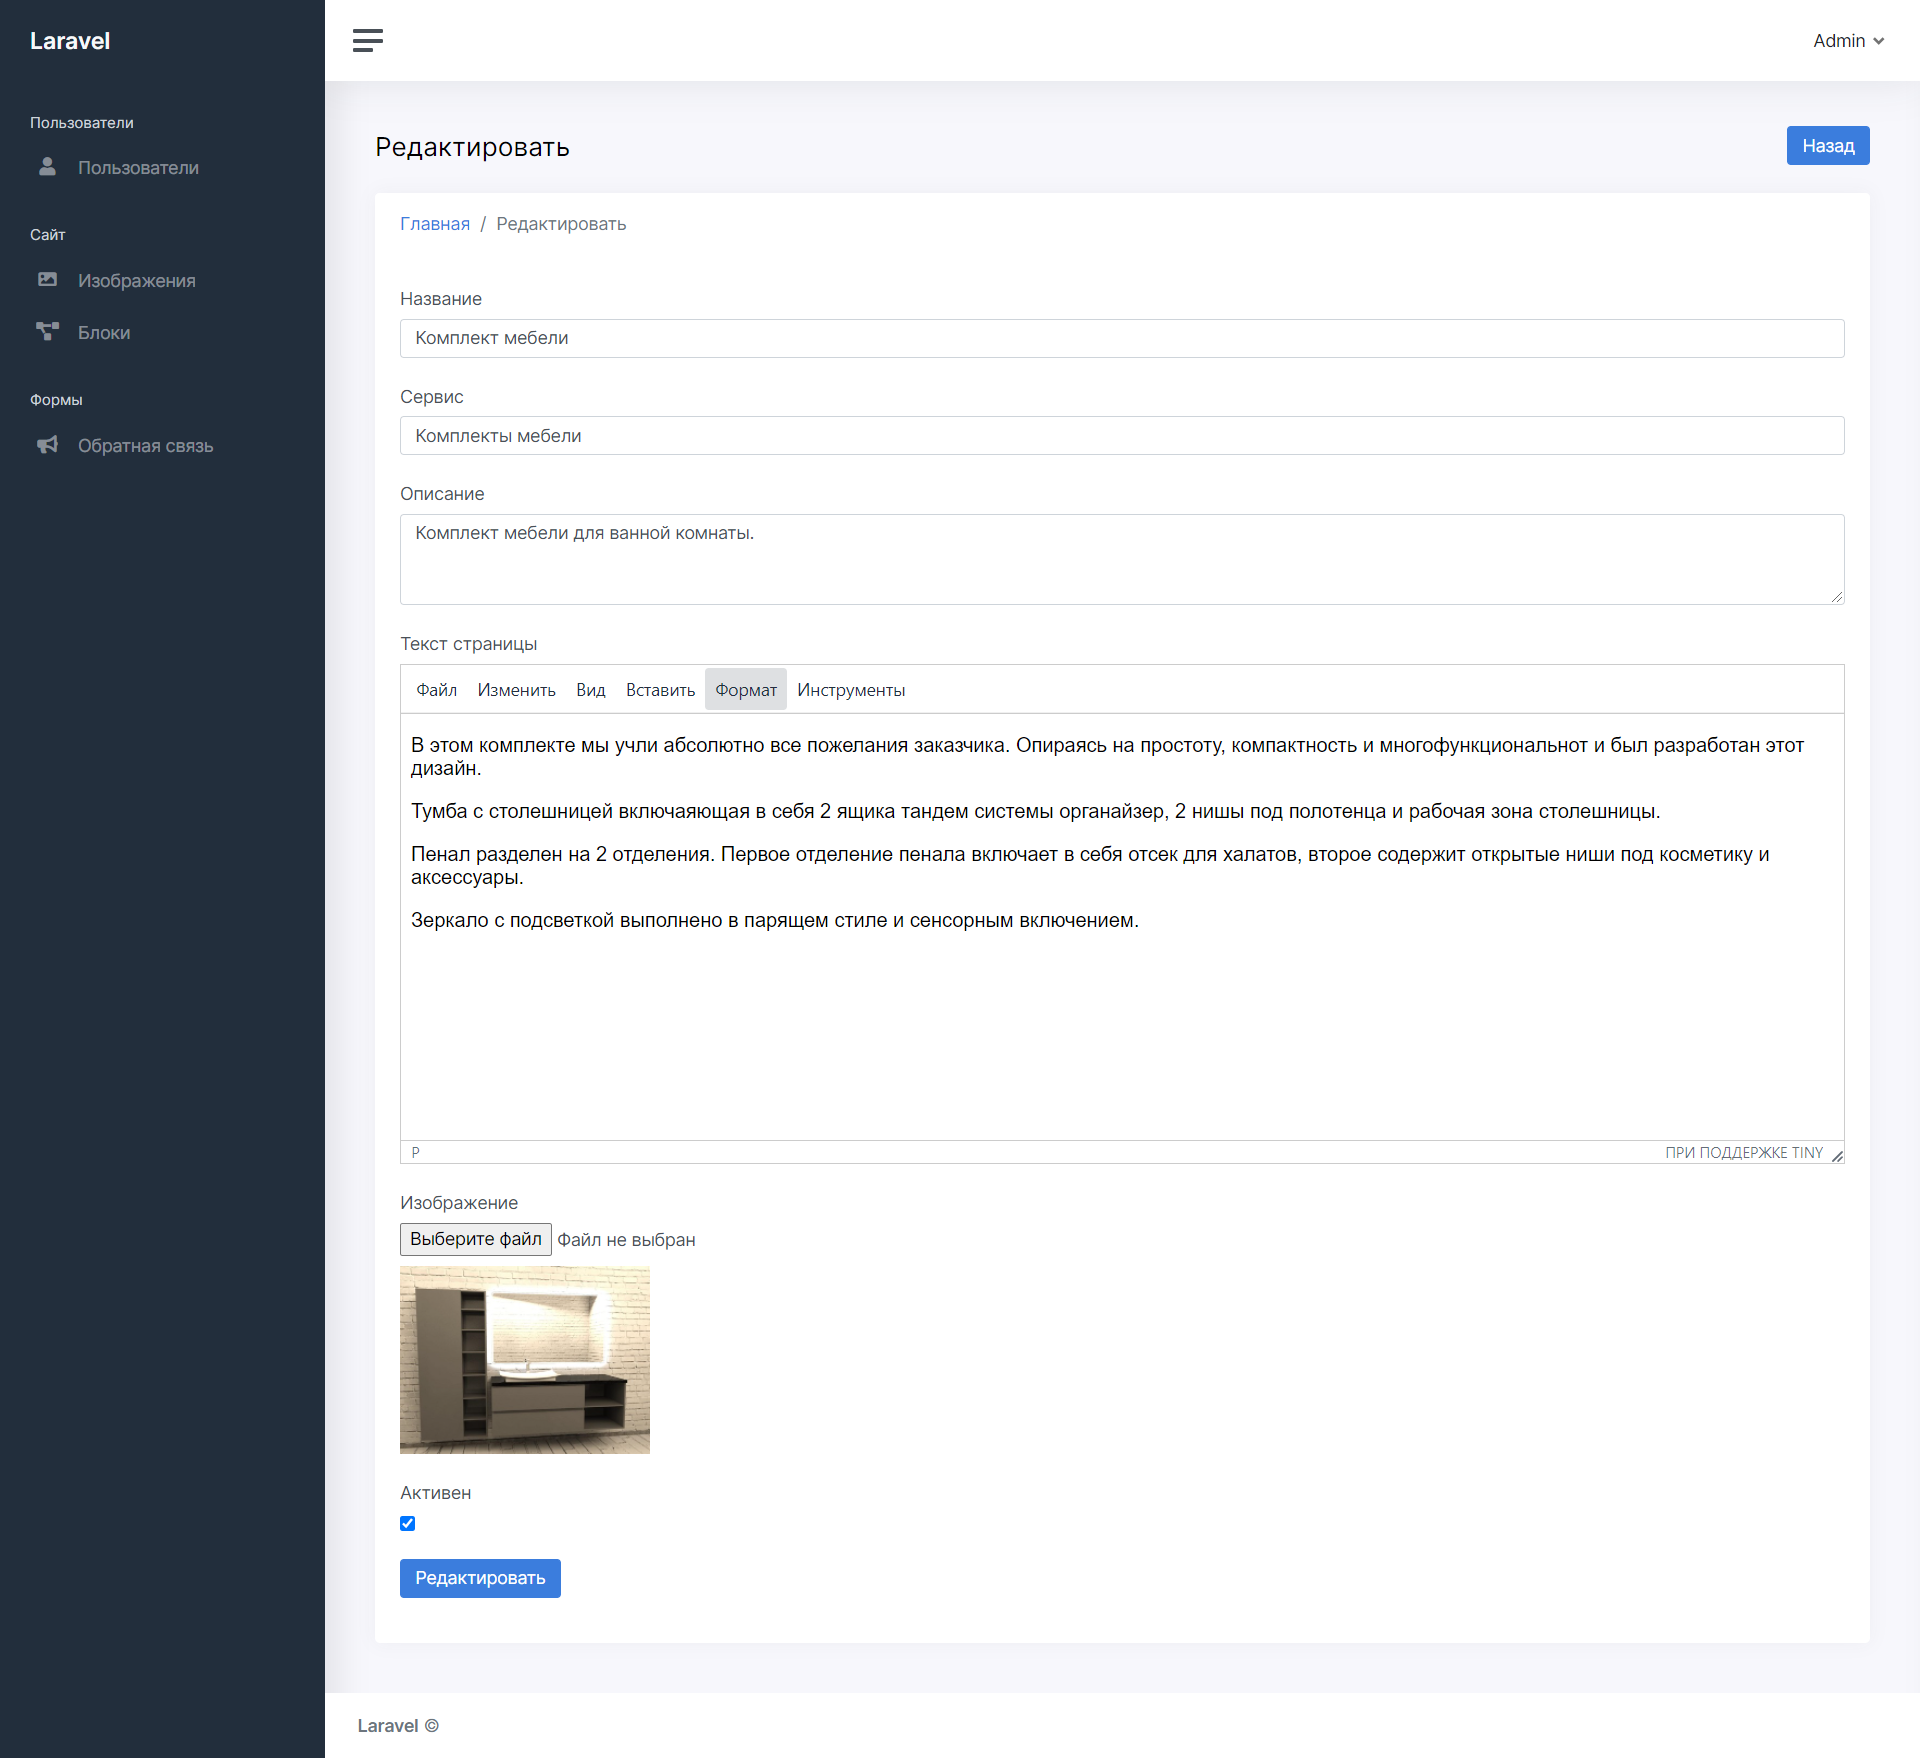Open the Вставить dropdown menu

[x=659, y=689]
